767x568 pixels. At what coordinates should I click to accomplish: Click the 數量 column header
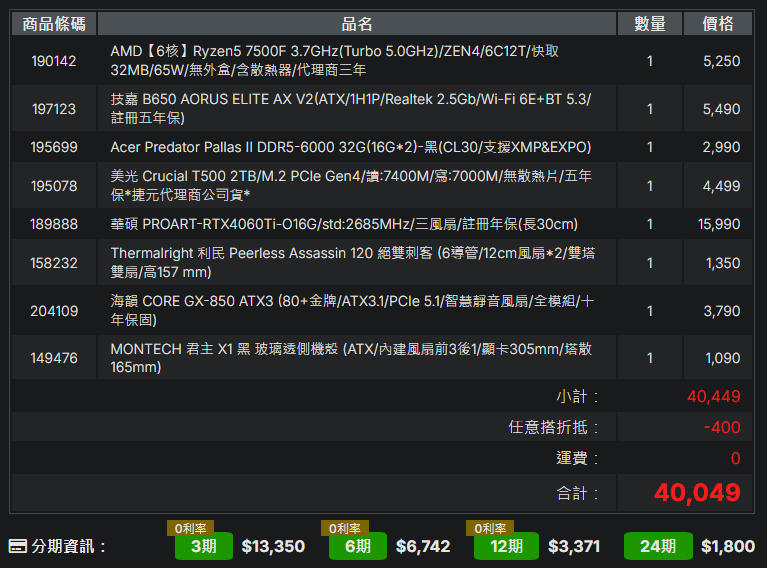(650, 23)
